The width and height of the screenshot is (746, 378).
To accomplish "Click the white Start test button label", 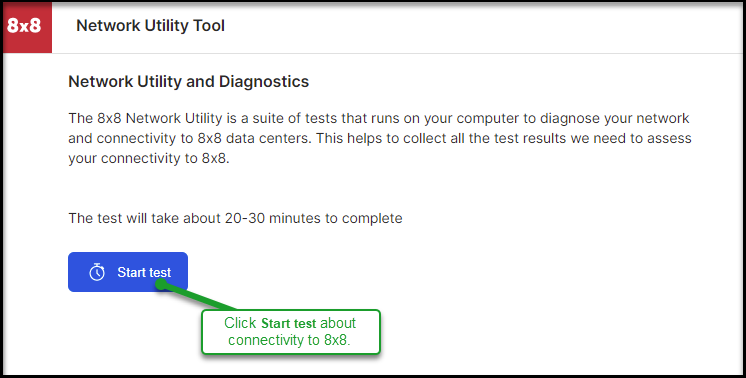I will point(144,272).
